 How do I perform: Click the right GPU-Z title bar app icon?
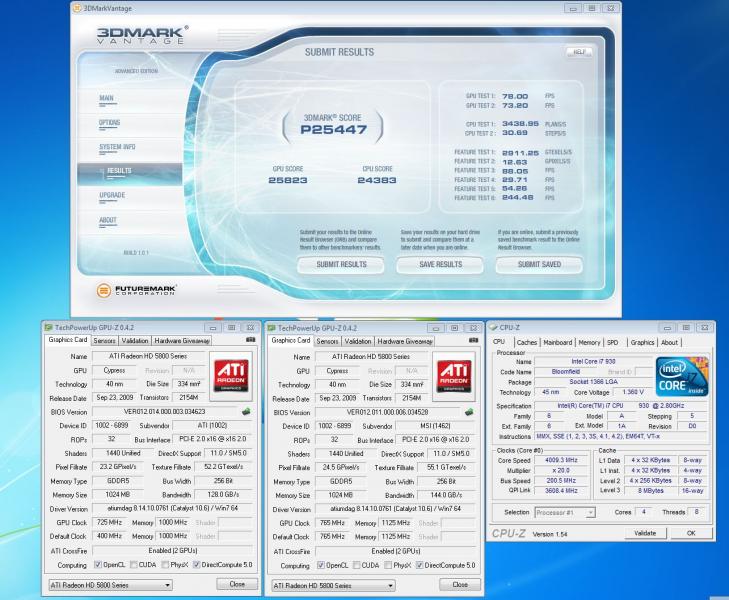(272, 328)
